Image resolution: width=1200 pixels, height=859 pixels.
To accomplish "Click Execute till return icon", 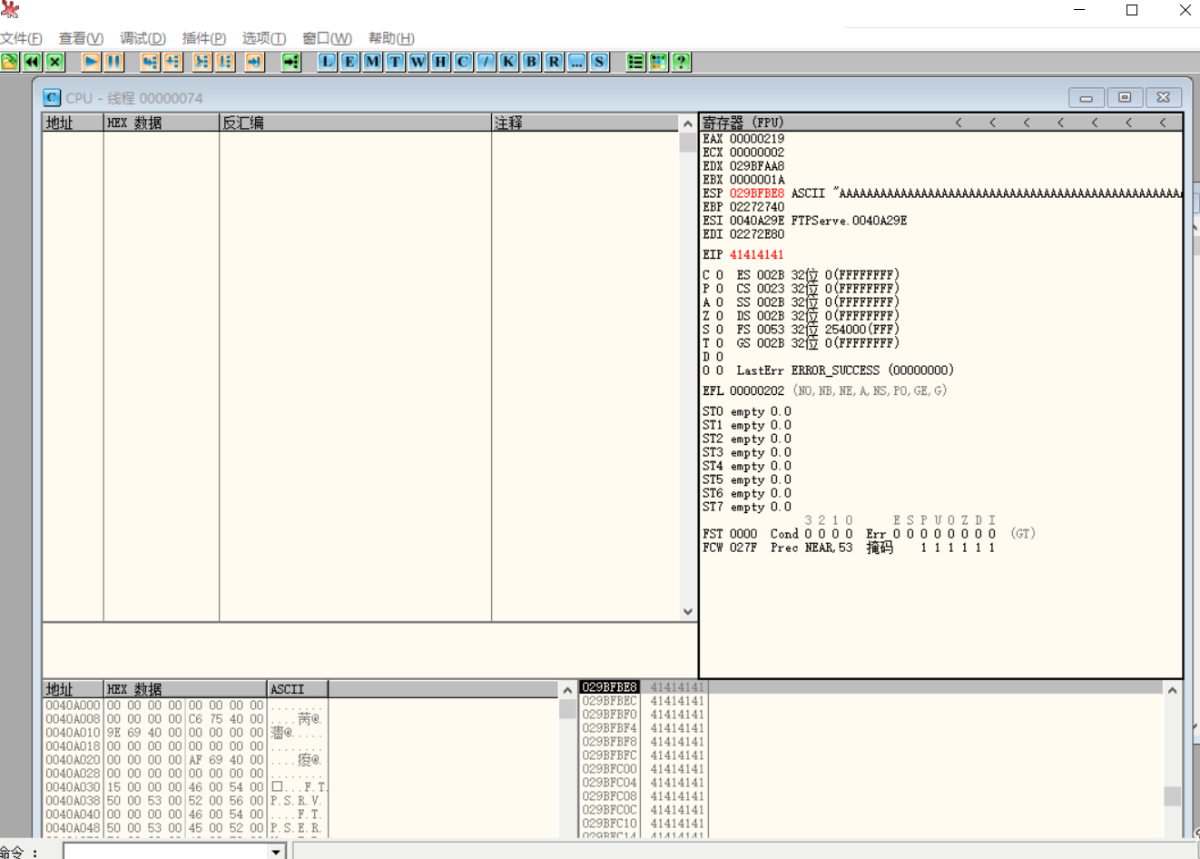I will pyautogui.click(x=254, y=62).
